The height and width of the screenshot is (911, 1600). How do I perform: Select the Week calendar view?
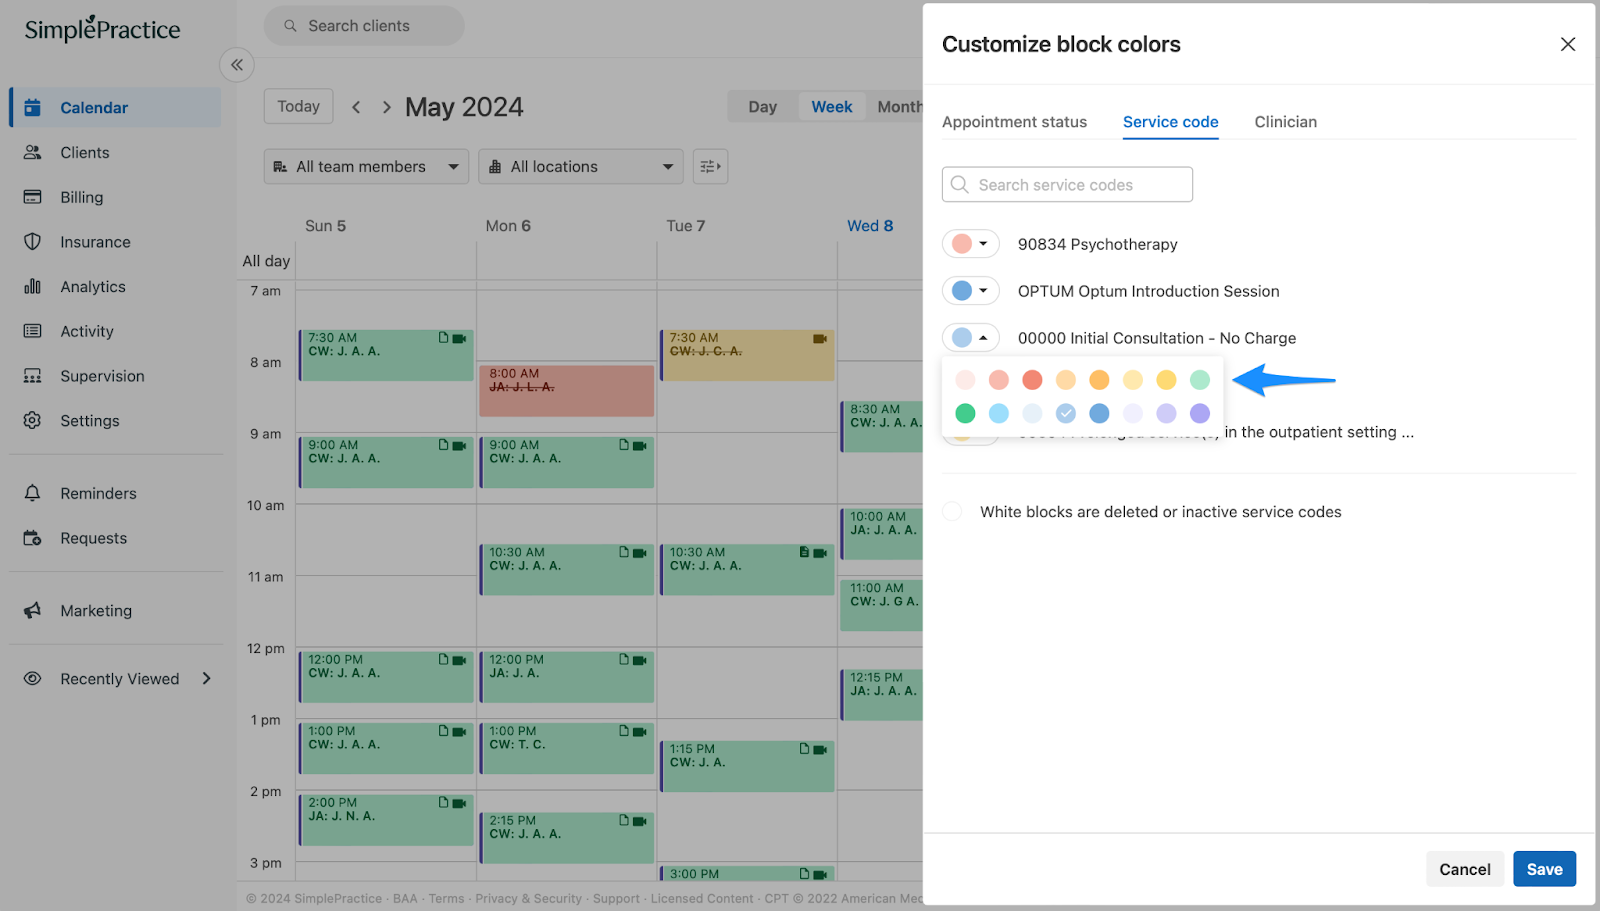coord(831,107)
